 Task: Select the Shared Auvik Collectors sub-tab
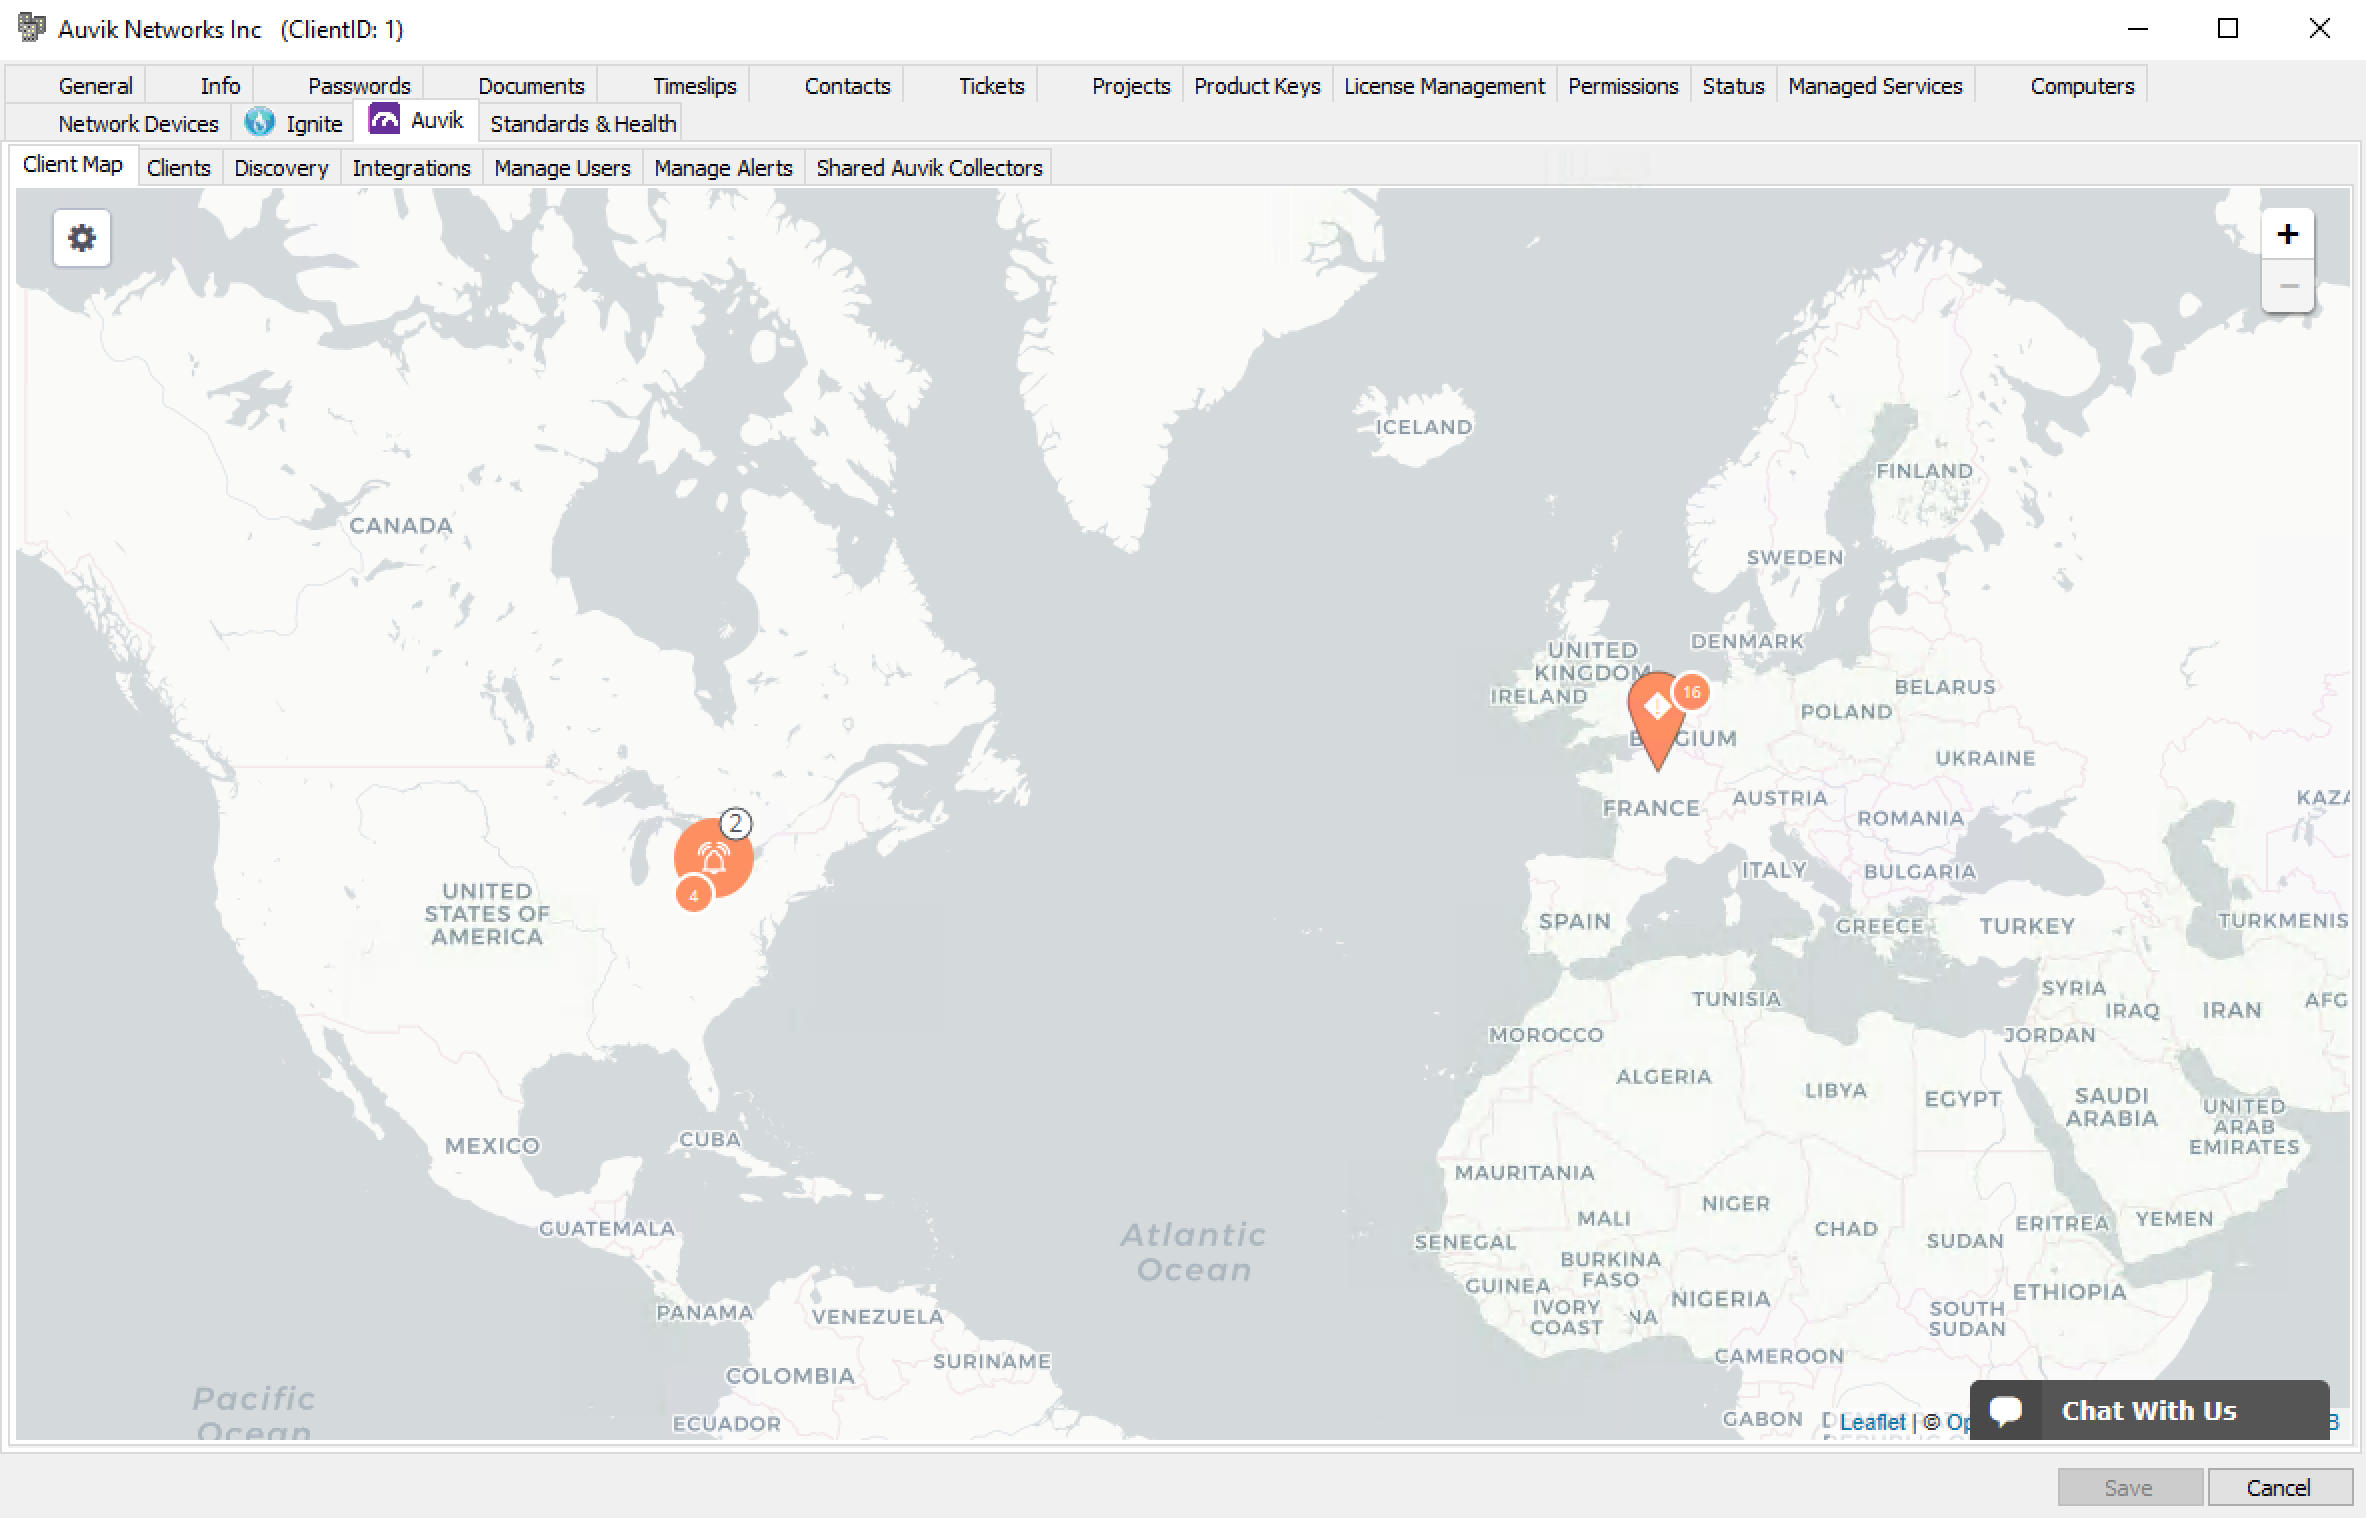929,168
